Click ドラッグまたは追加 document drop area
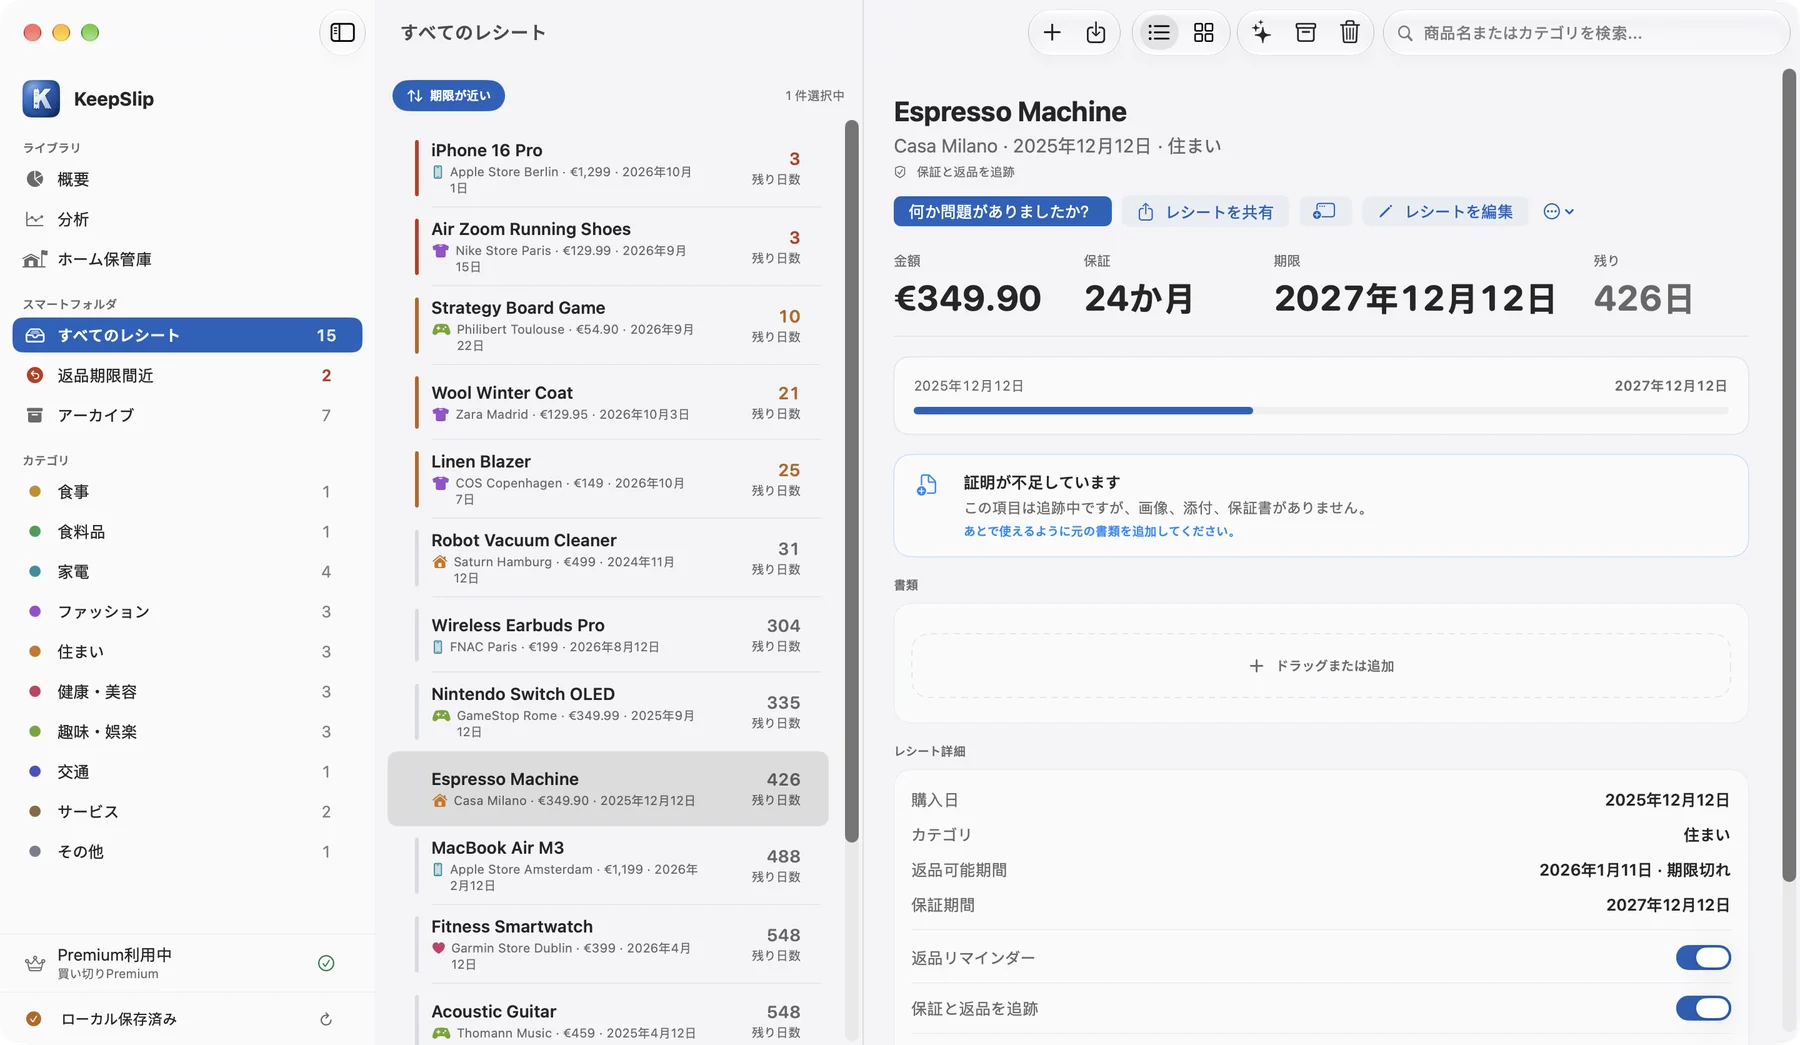This screenshot has height=1045, width=1800. click(x=1321, y=665)
